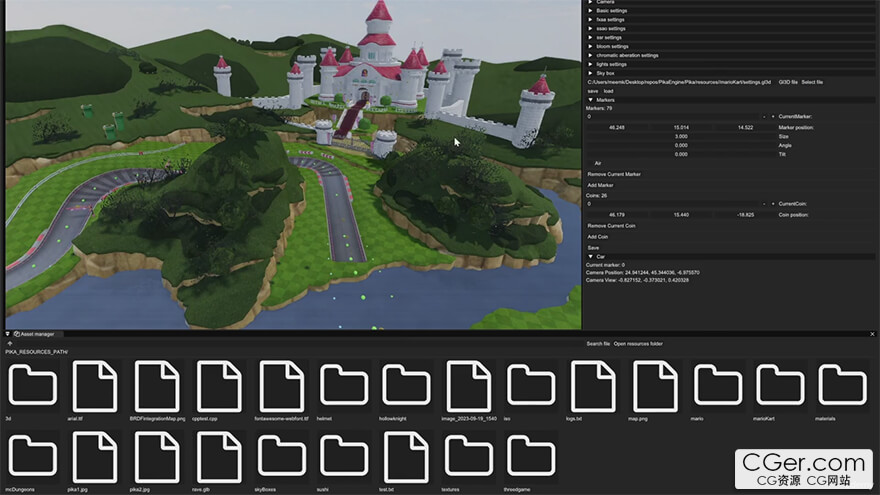
Task: Expand the bloom settings section
Action: [612, 46]
